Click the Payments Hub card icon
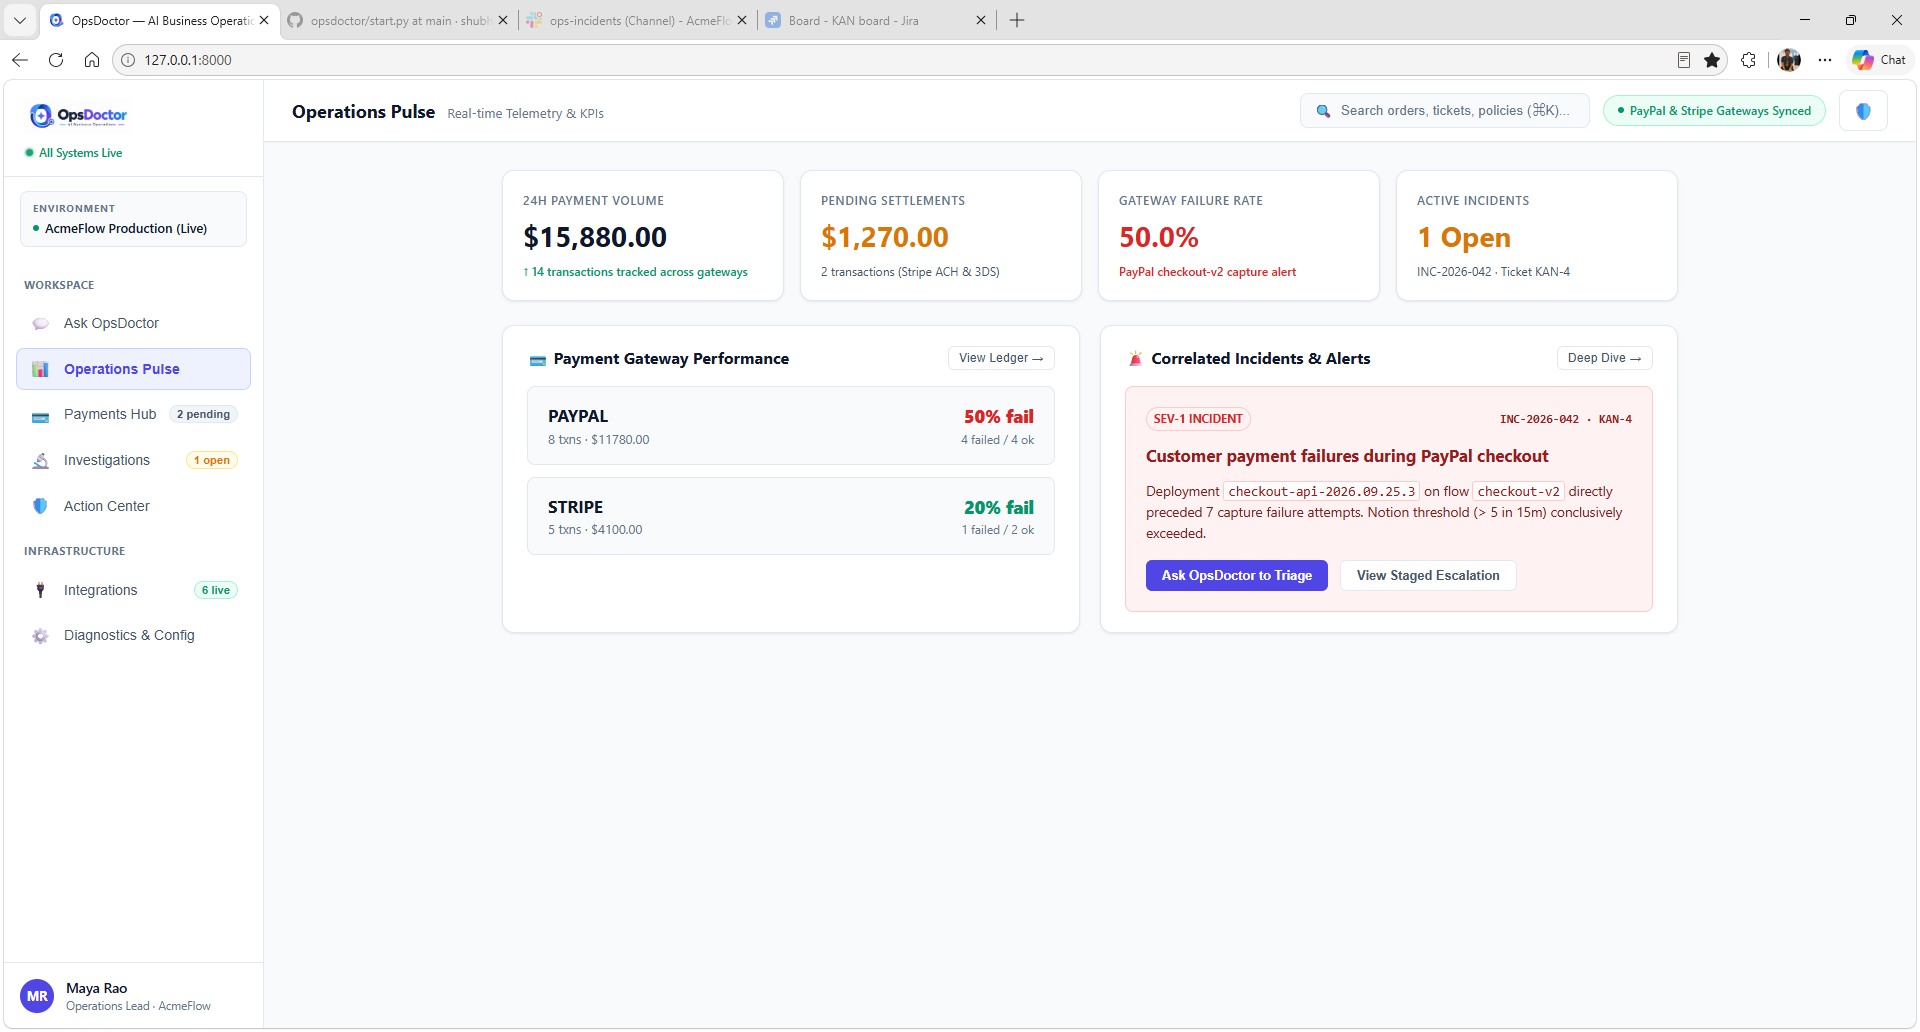Image resolution: width=1920 pixels, height=1032 pixels. (40, 415)
